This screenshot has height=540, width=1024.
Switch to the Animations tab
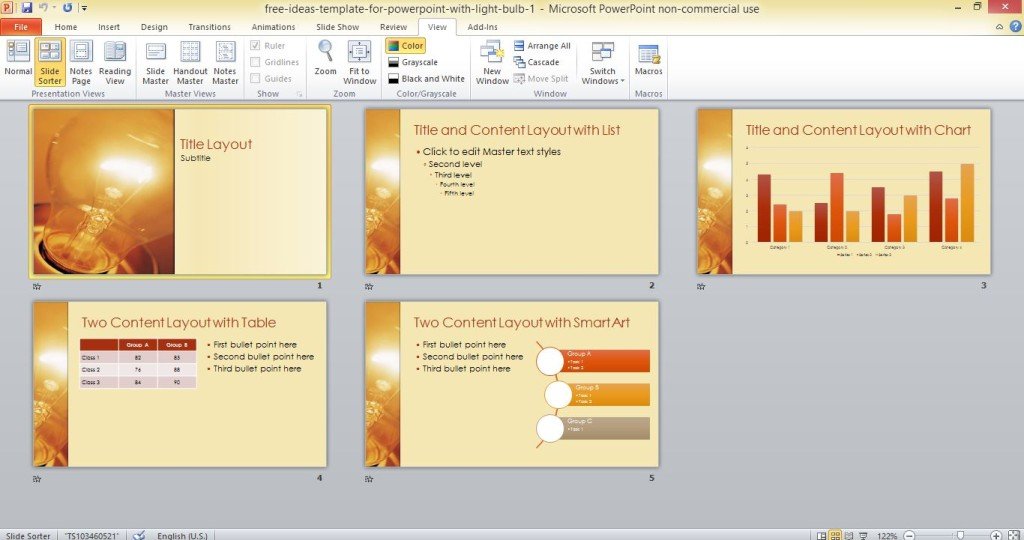pyautogui.click(x=273, y=27)
